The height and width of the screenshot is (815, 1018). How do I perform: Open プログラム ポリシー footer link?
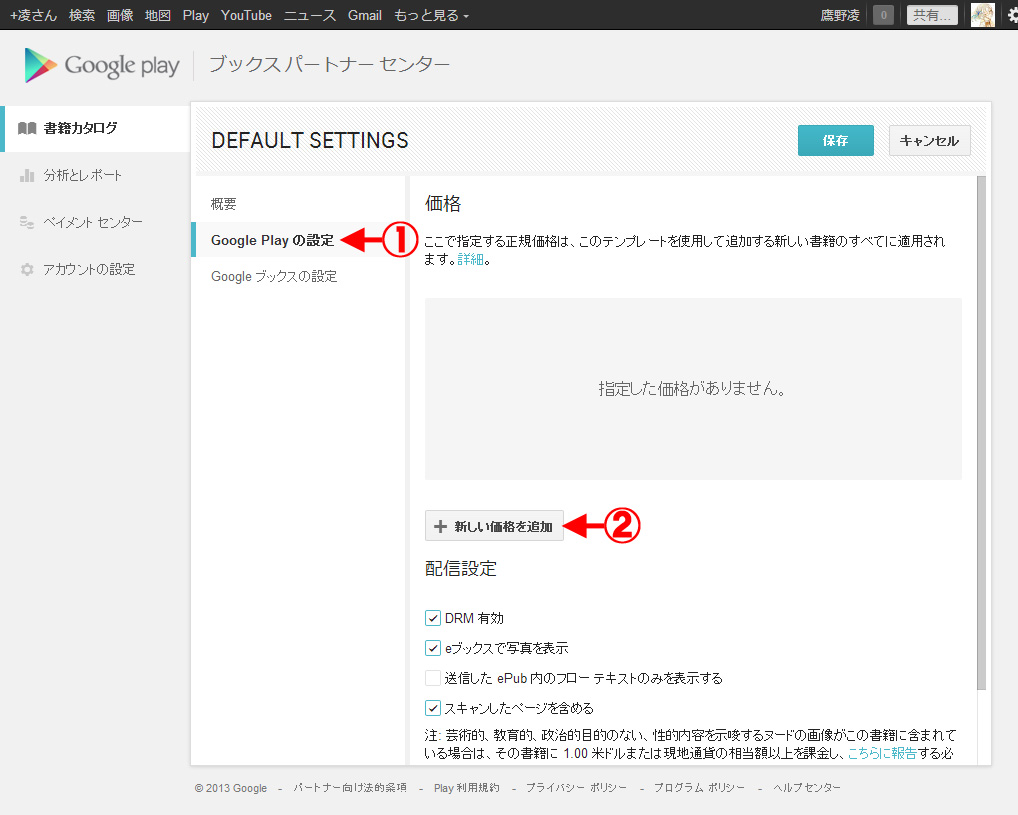[x=699, y=788]
